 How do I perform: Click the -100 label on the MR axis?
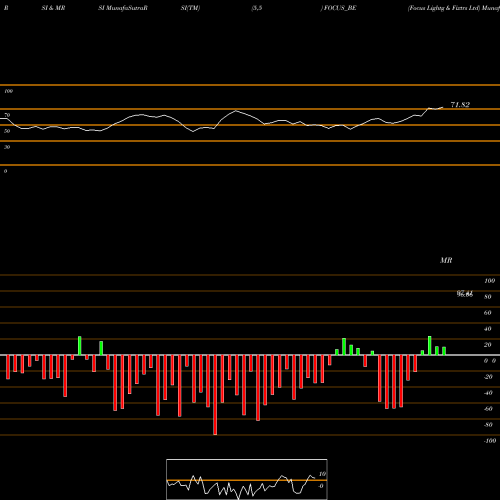(489, 441)
